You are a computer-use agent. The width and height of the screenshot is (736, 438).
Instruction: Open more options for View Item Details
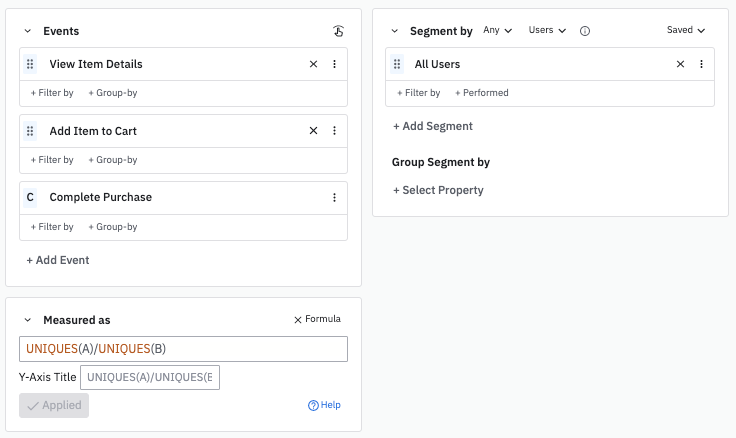334,64
